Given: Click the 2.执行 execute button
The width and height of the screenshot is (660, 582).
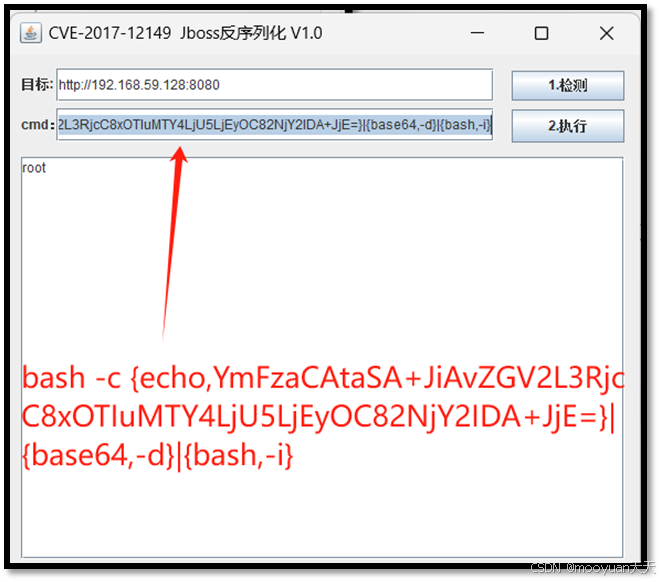Looking at the screenshot, I should tap(567, 126).
